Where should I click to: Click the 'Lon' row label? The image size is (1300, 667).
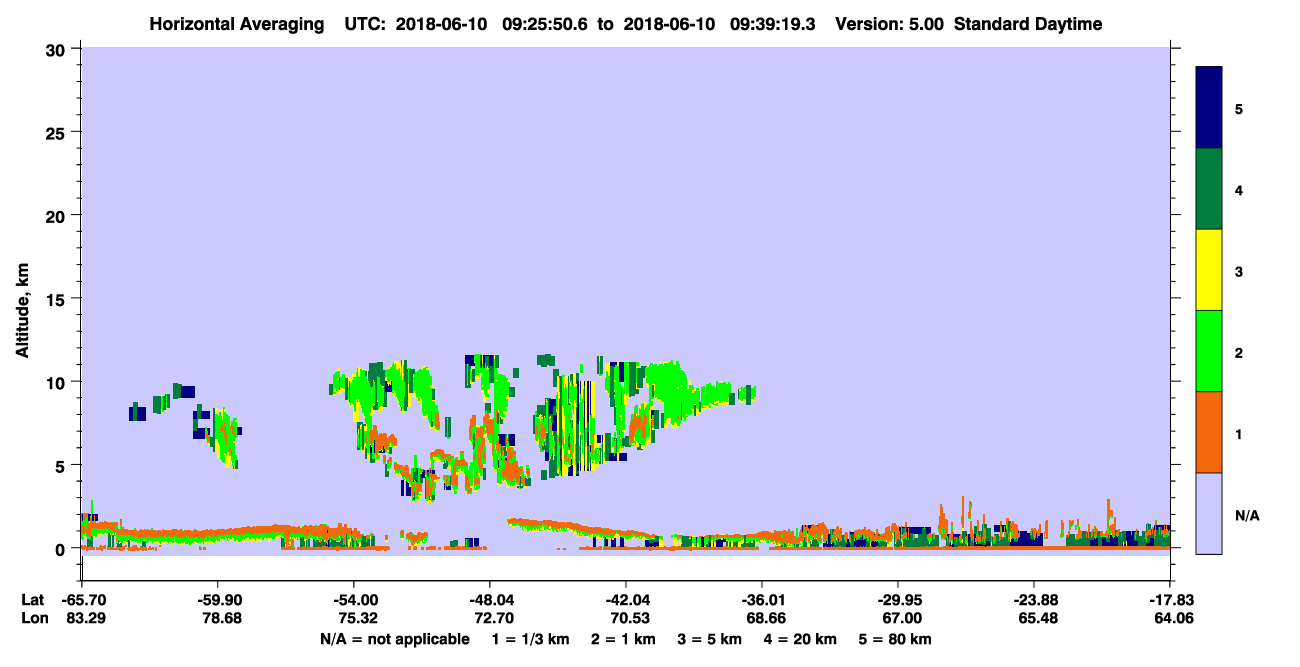[33, 618]
